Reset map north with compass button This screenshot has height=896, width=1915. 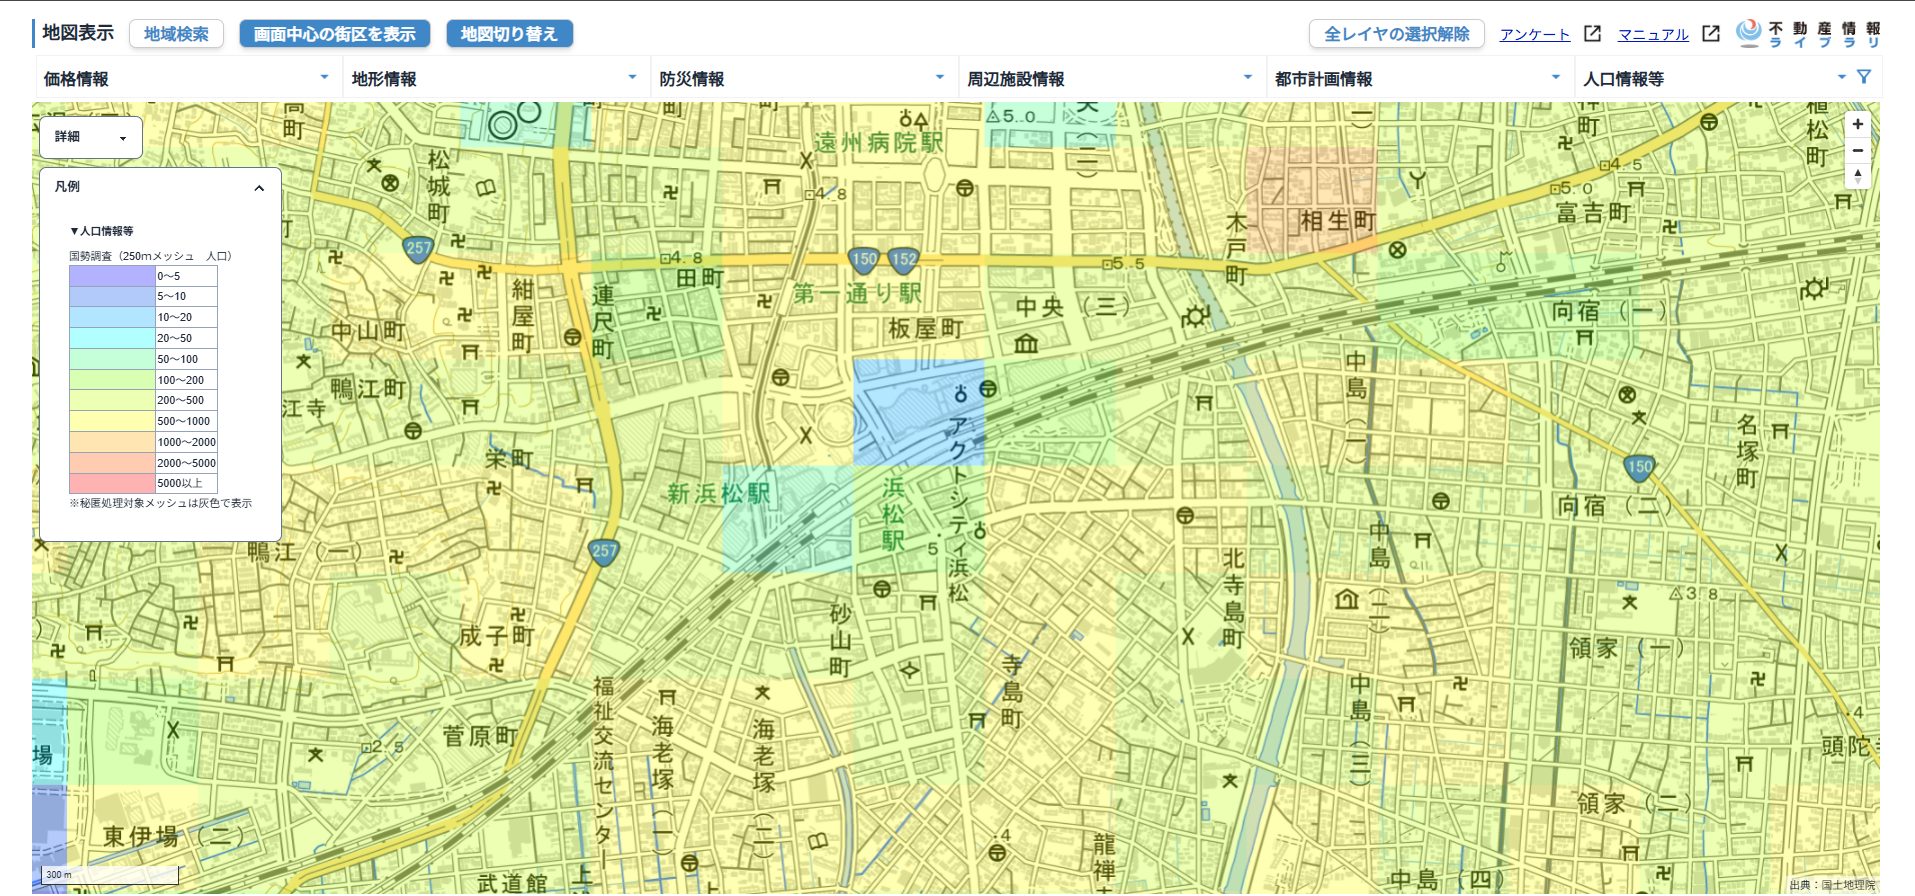pos(1857,176)
